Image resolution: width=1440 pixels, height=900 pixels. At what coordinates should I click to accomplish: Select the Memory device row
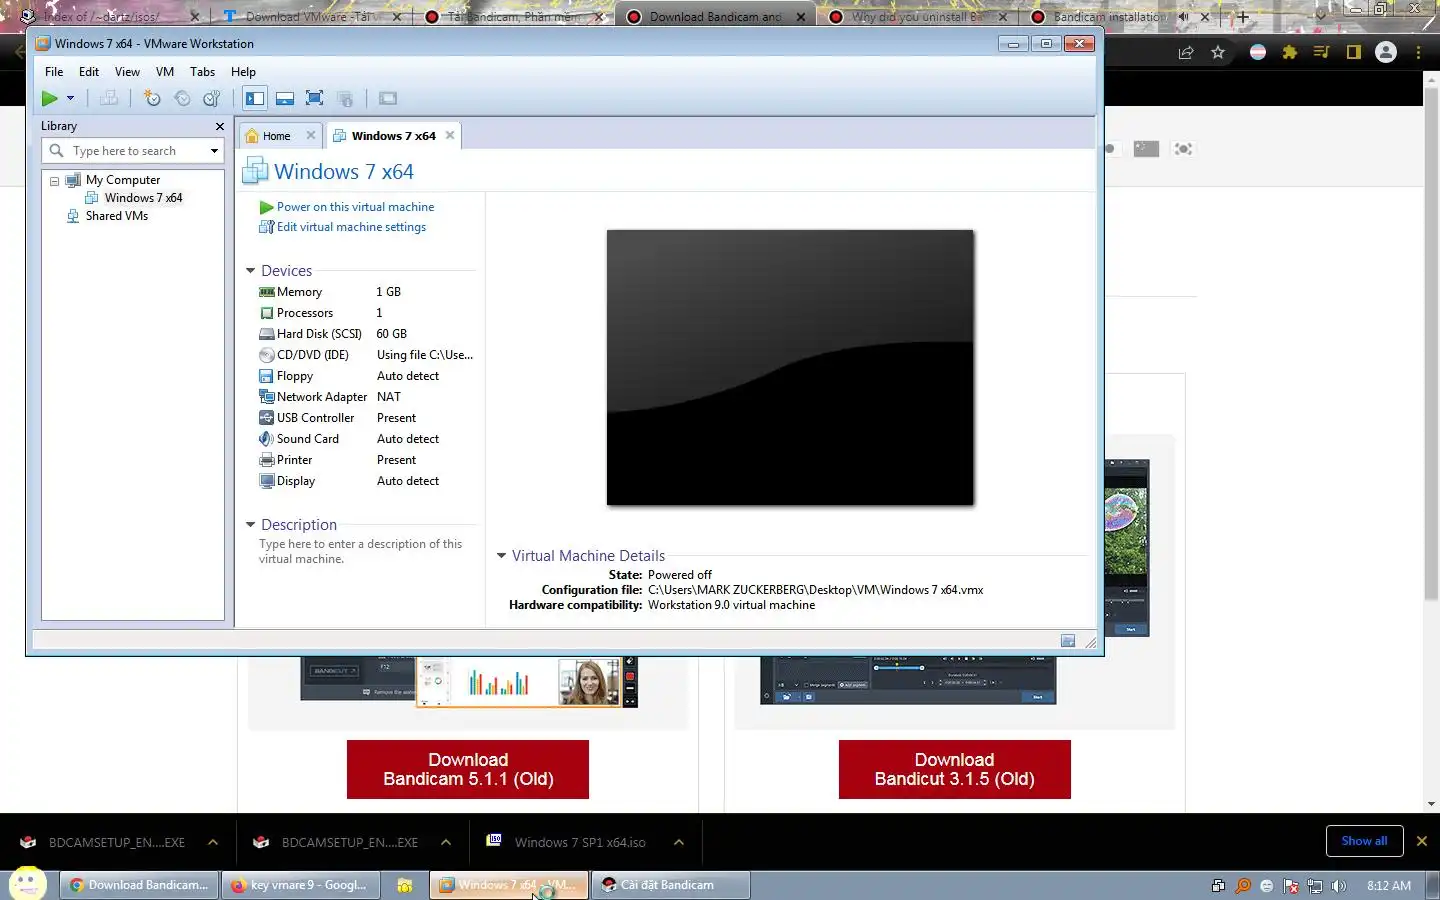pyautogui.click(x=366, y=292)
